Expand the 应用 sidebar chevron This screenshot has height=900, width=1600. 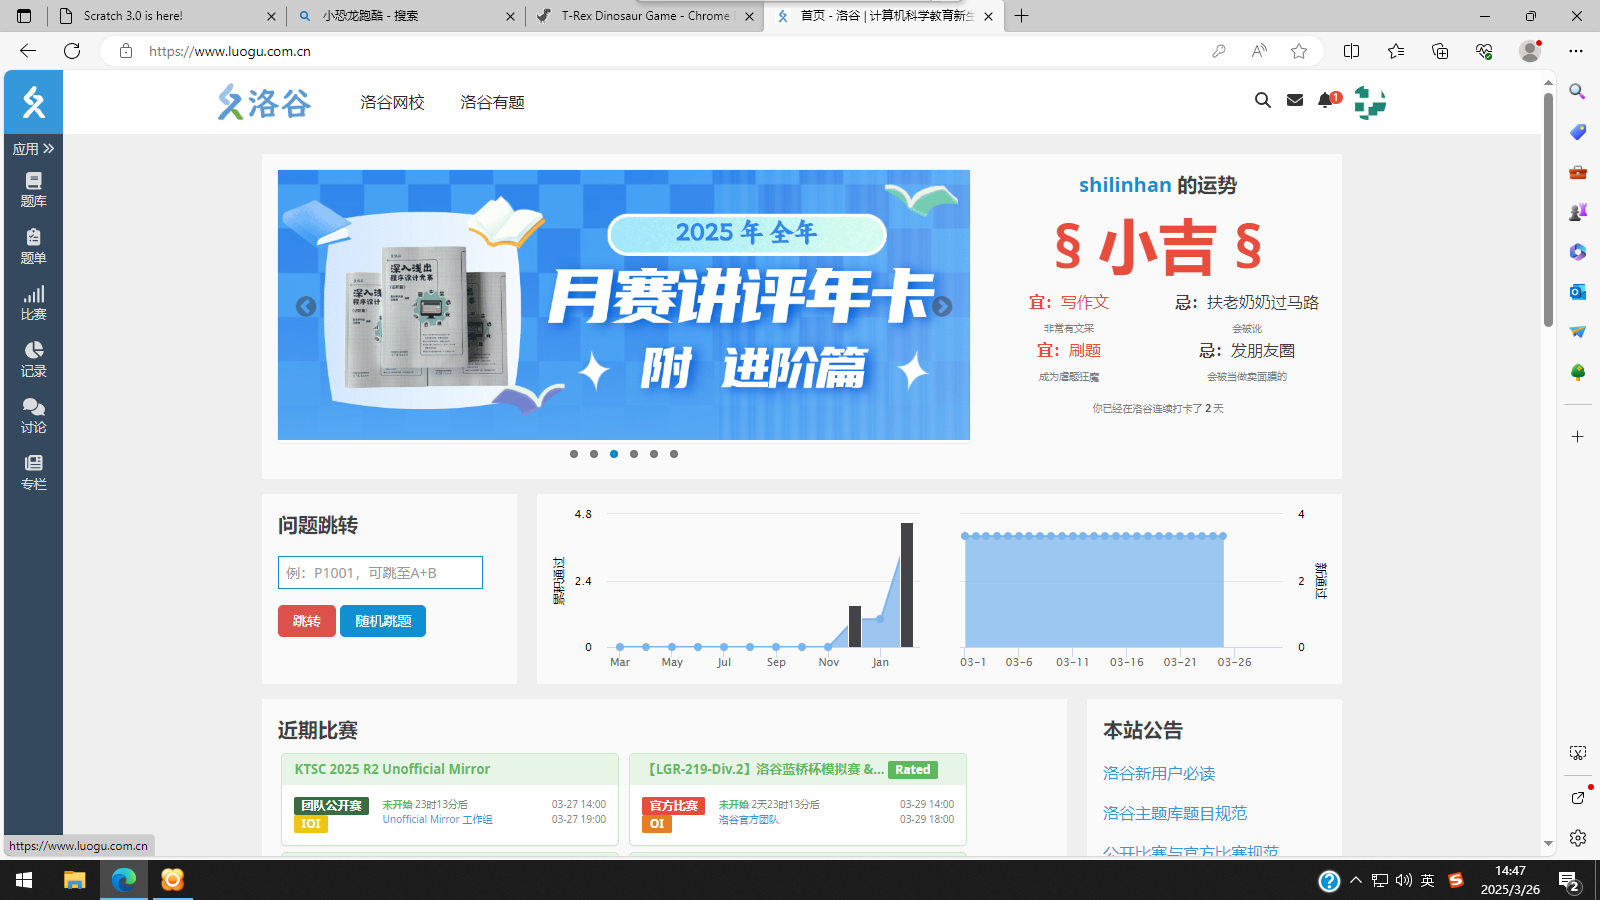click(33, 149)
